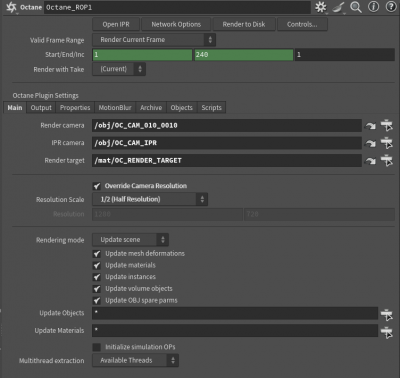This screenshot has height=378, width=400.
Task: Open the parameter search magnifier
Action: pos(356,7)
